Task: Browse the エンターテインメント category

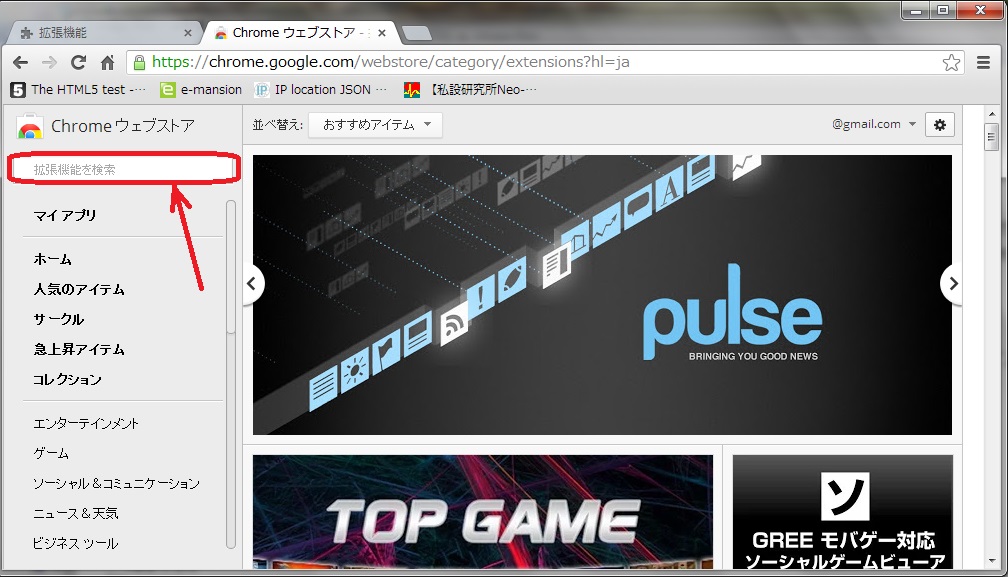Action: point(86,423)
